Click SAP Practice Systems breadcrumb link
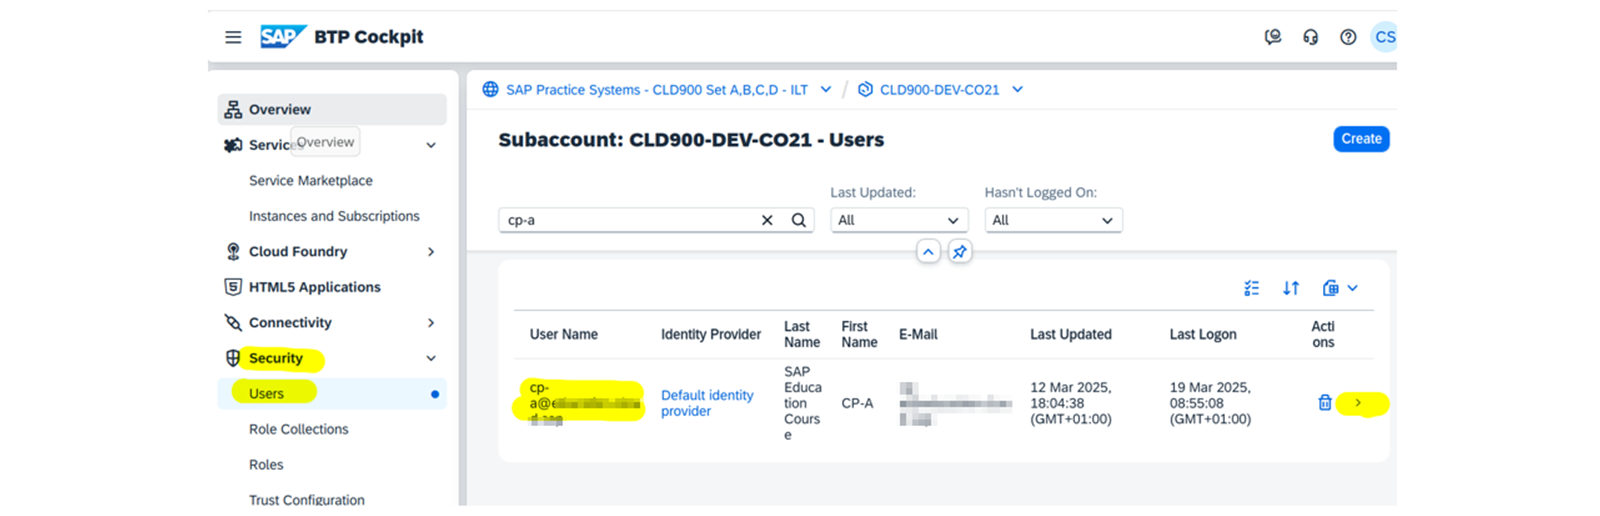This screenshot has height=516, width=1600. pos(656,89)
